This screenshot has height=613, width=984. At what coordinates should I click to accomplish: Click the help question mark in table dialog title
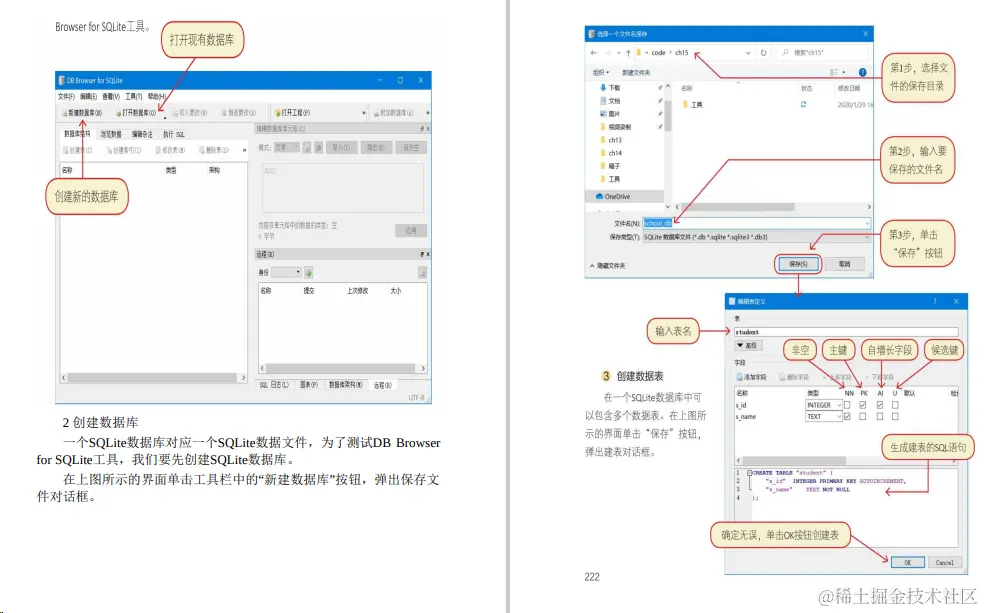pyautogui.click(x=934, y=302)
